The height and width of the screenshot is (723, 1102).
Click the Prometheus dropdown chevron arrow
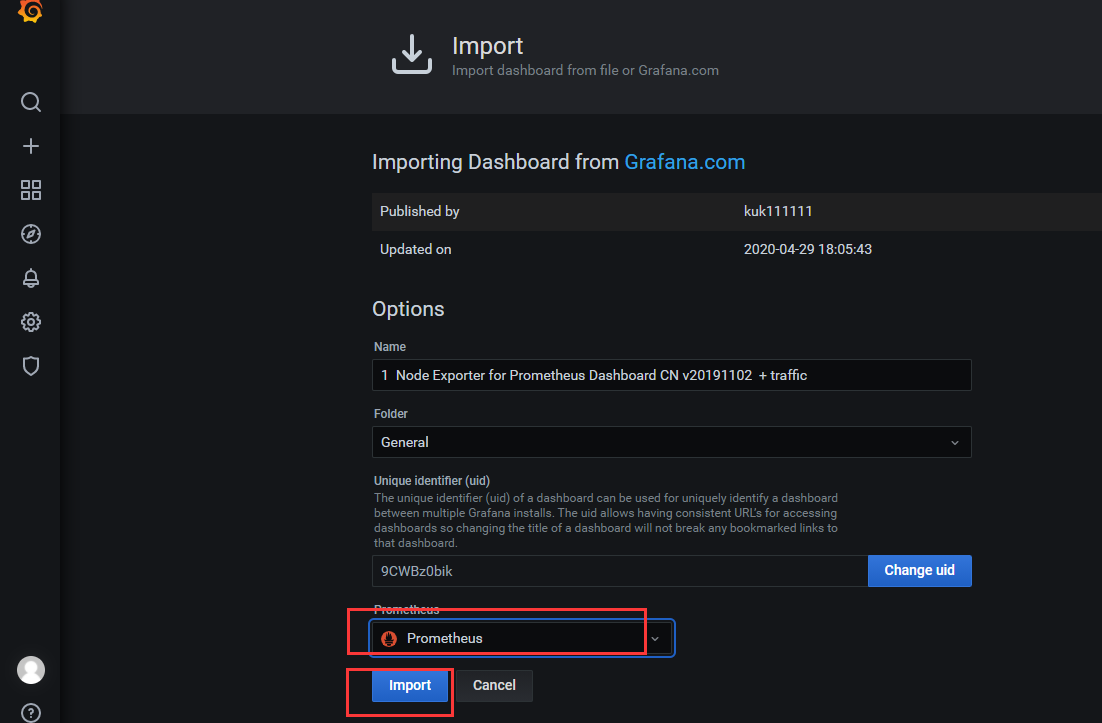655,639
